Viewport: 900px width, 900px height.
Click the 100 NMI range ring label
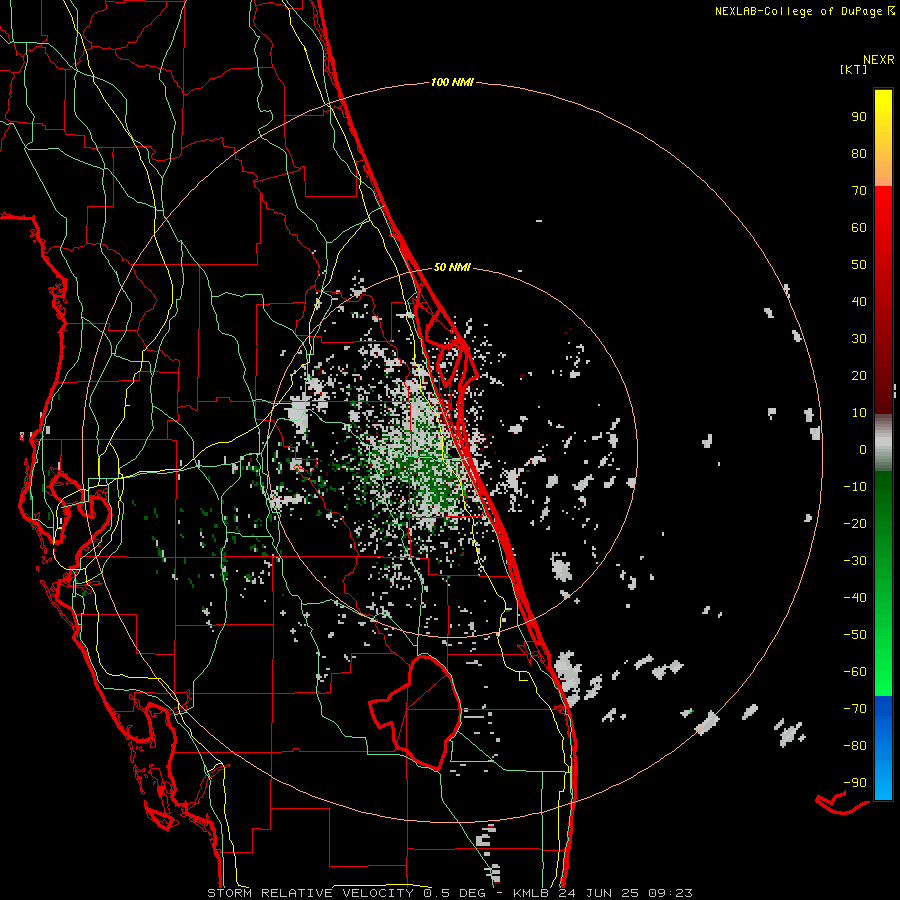coord(452,83)
